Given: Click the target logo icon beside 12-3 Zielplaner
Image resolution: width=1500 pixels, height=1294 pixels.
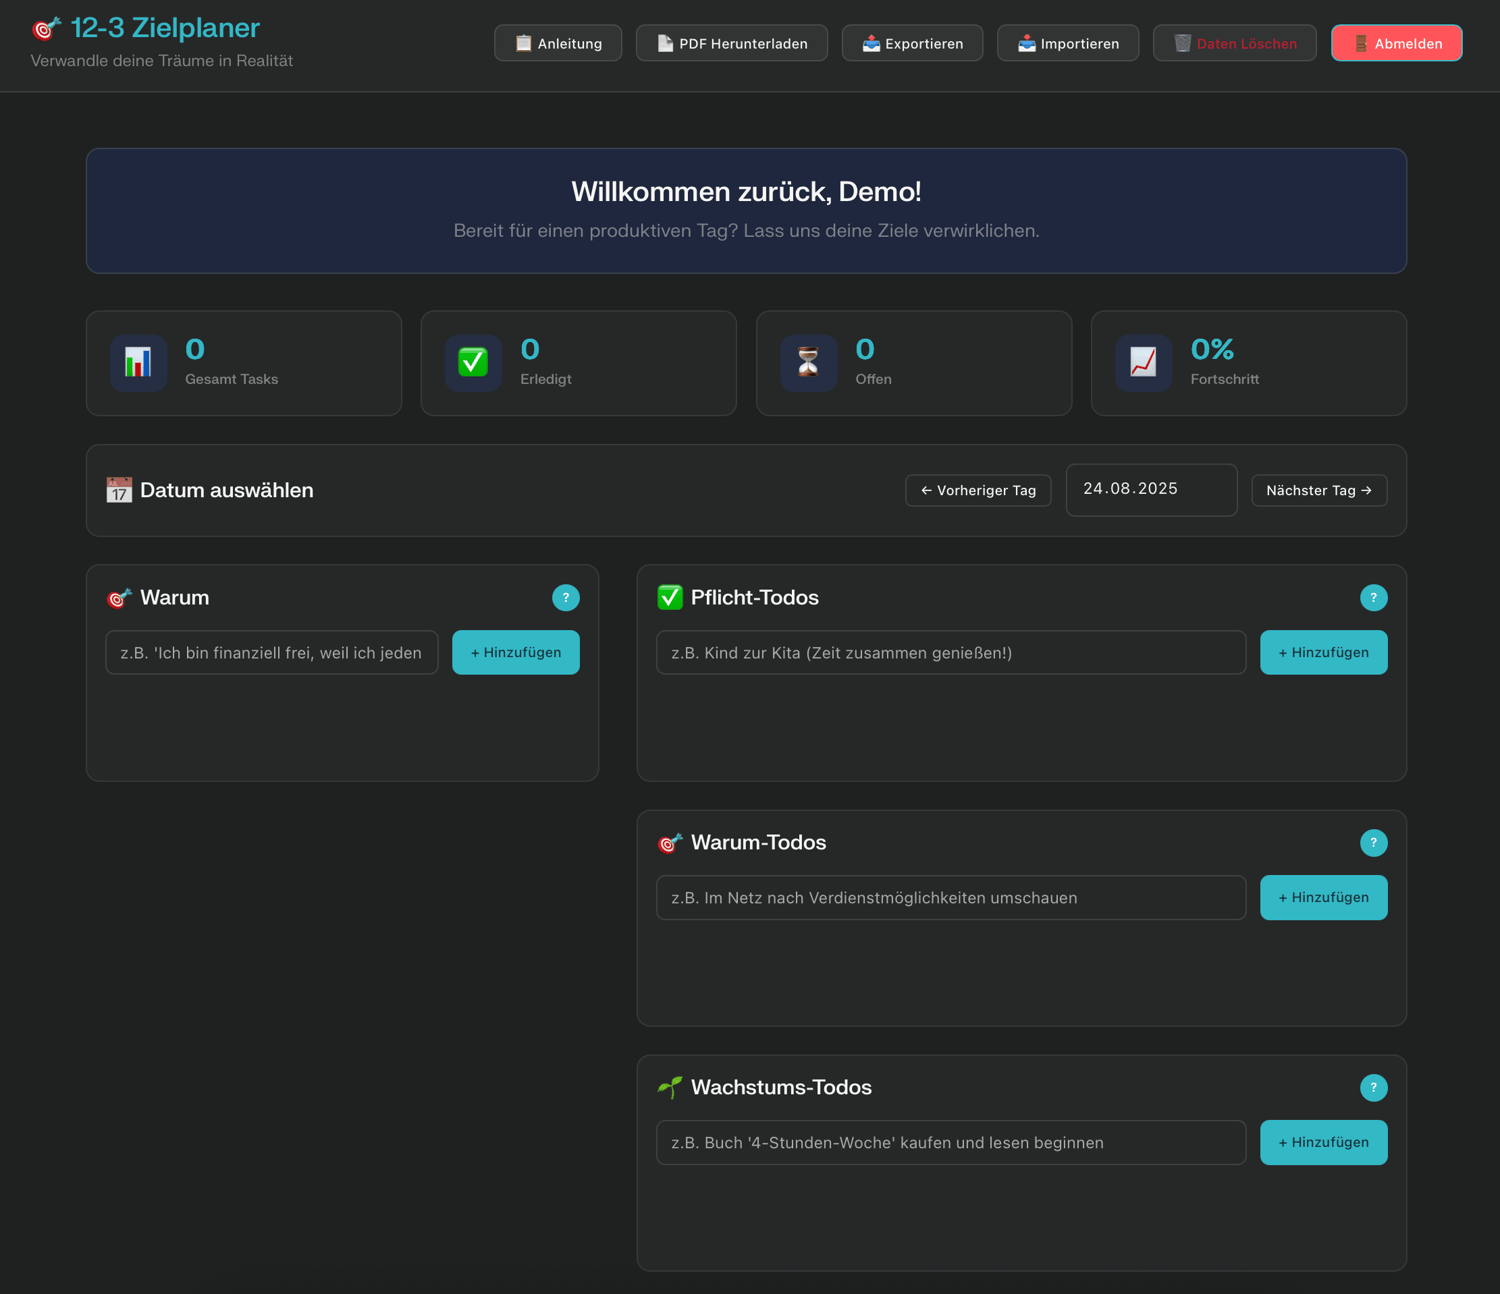Looking at the screenshot, I should (x=46, y=29).
